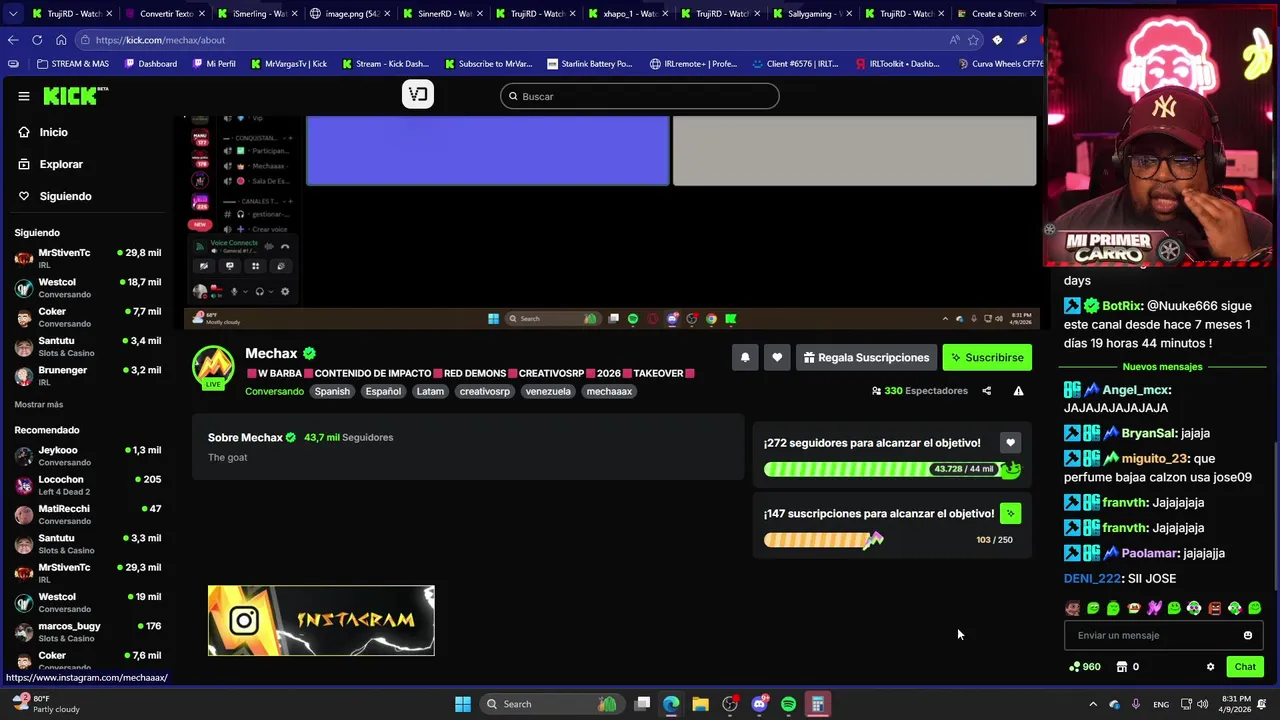This screenshot has height=720, width=1280.
Task: Open Westcol channel in Siguiendo list
Action: click(x=88, y=288)
